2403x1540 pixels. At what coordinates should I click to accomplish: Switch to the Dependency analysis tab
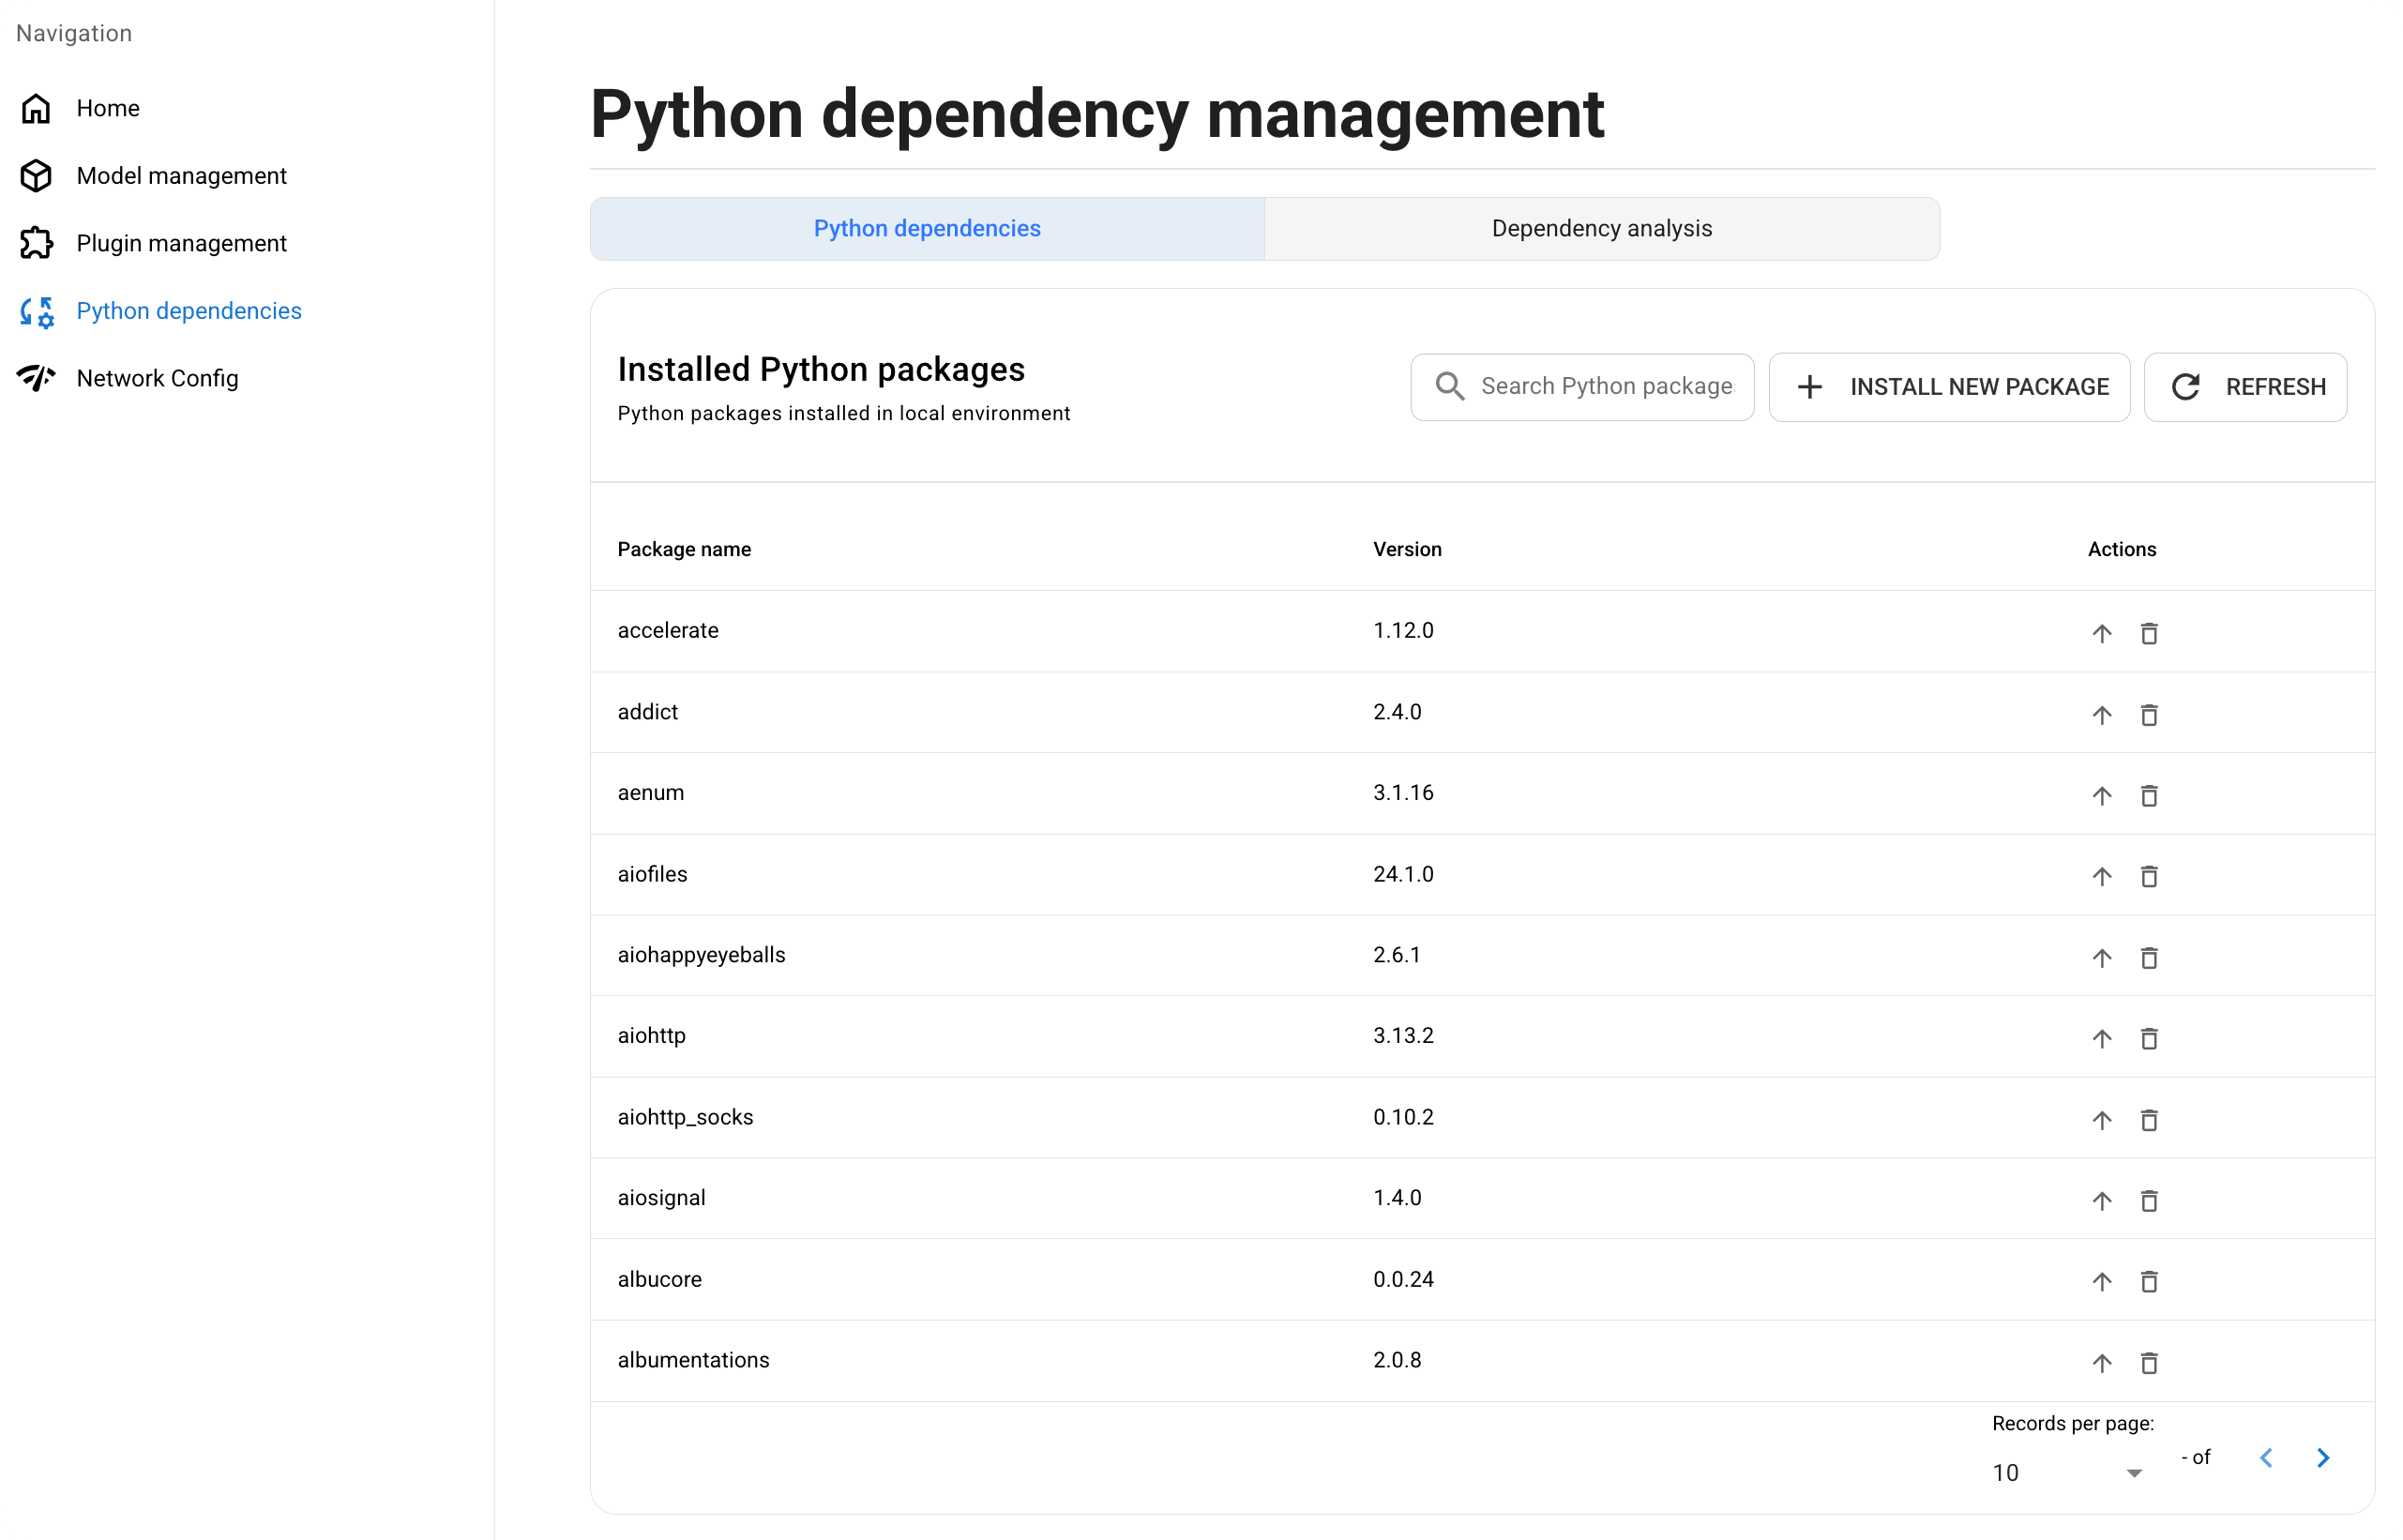point(1600,228)
